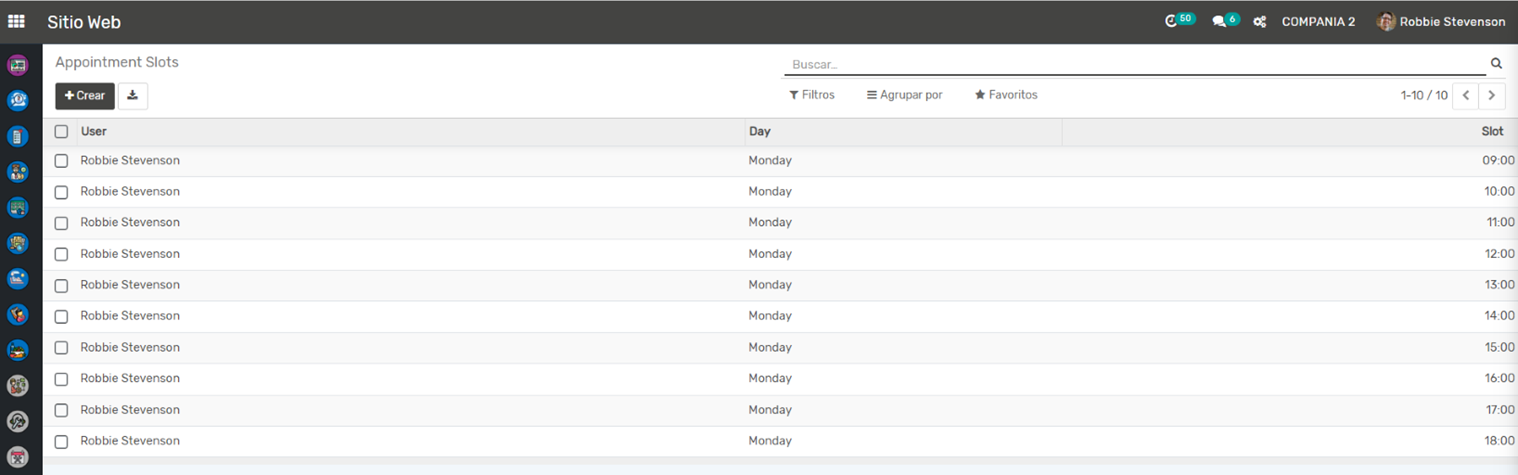Select the checkbox for the 14:00 slot
The height and width of the screenshot is (475, 1518).
(x=62, y=317)
